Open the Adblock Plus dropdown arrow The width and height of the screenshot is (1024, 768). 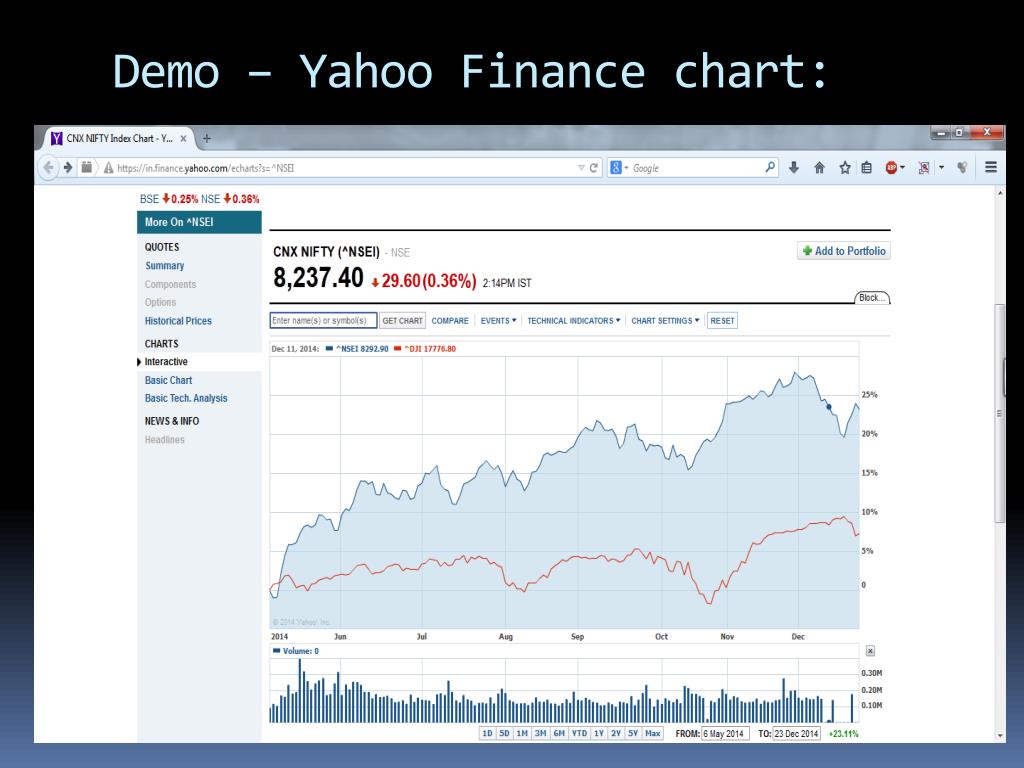(x=903, y=168)
